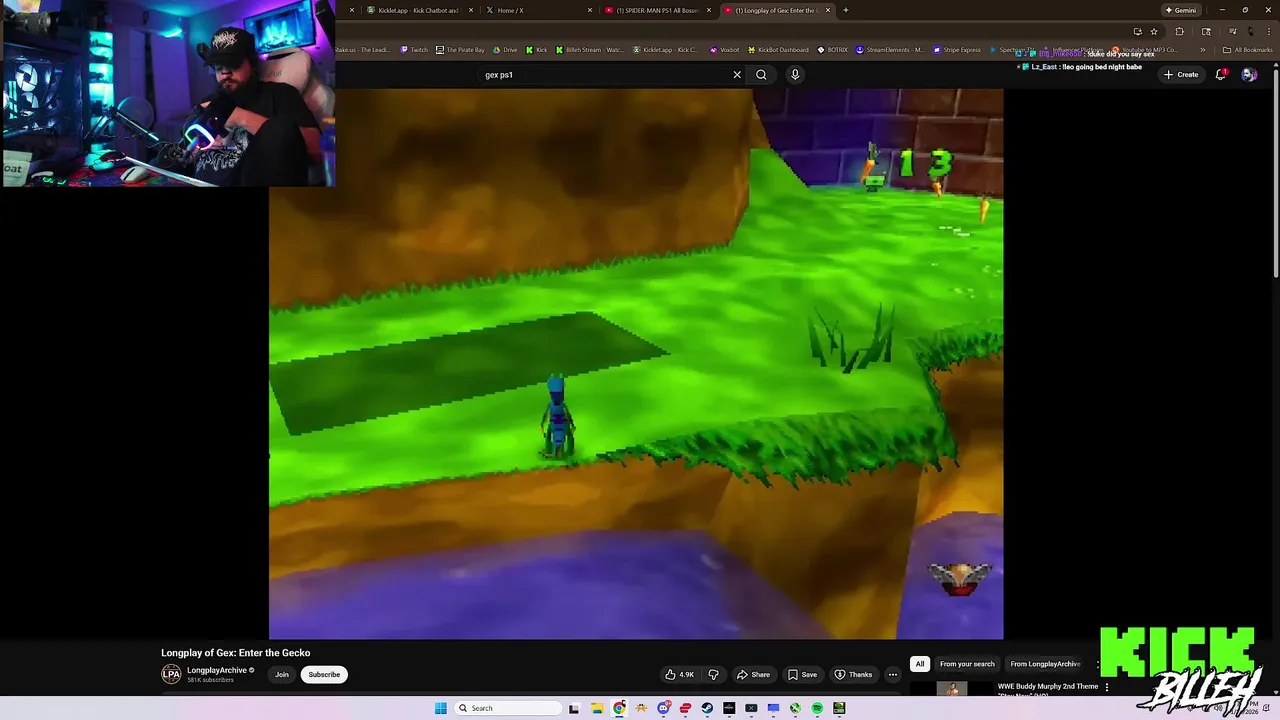Open the LongplayArchive channel avatar
The height and width of the screenshot is (720, 1280).
click(171, 674)
